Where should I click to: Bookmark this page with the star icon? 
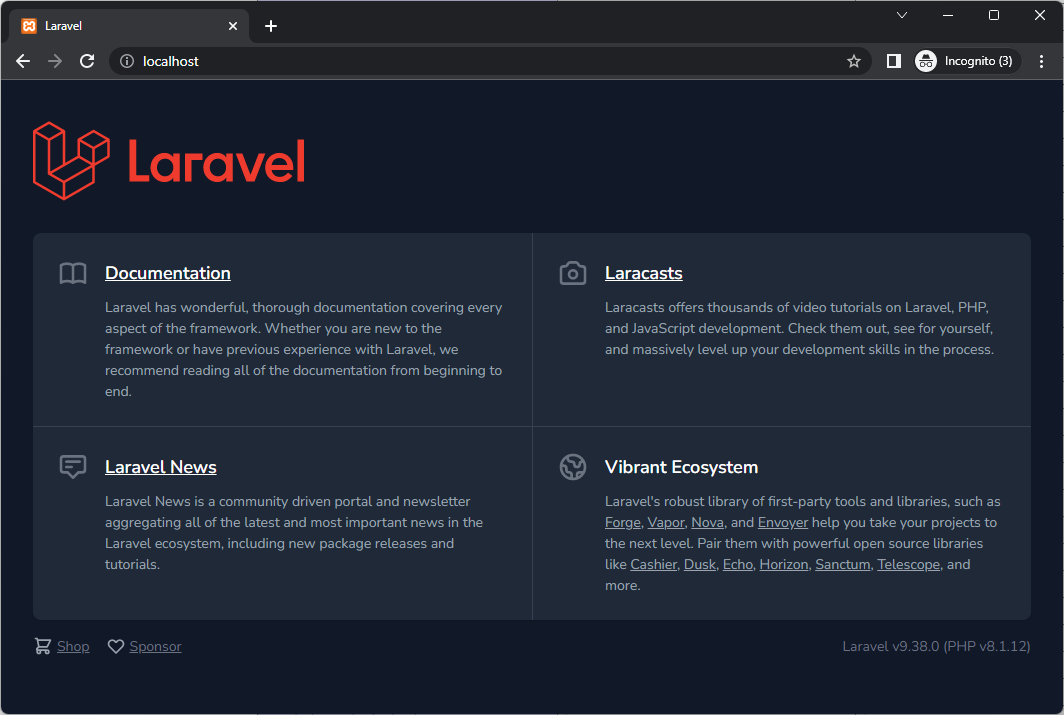click(854, 61)
